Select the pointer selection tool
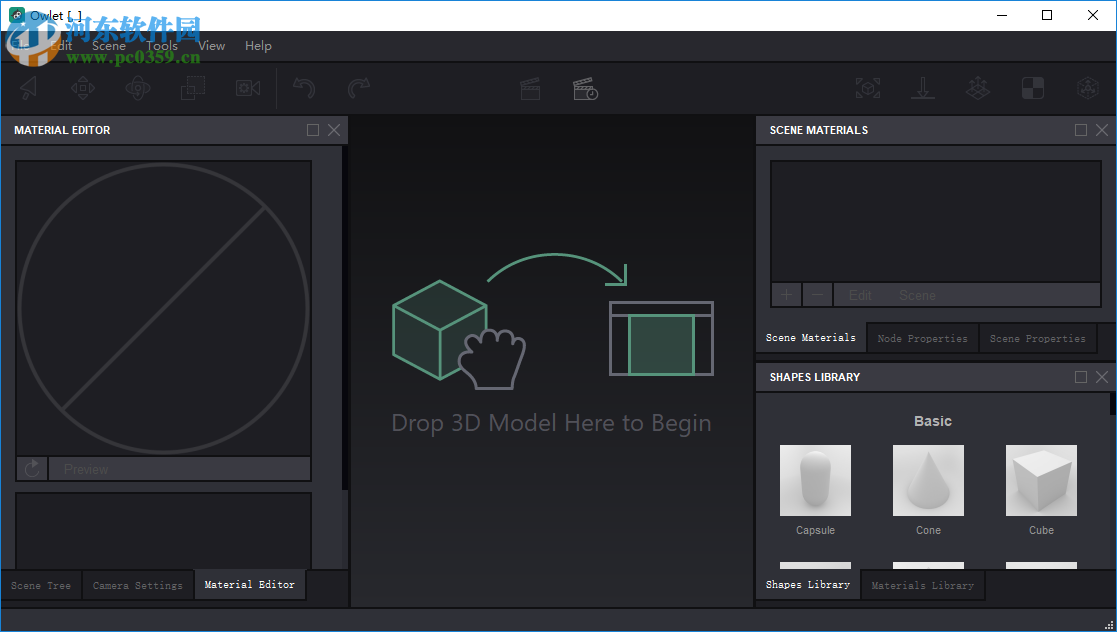Viewport: 1117px width, 632px height. 28,88
